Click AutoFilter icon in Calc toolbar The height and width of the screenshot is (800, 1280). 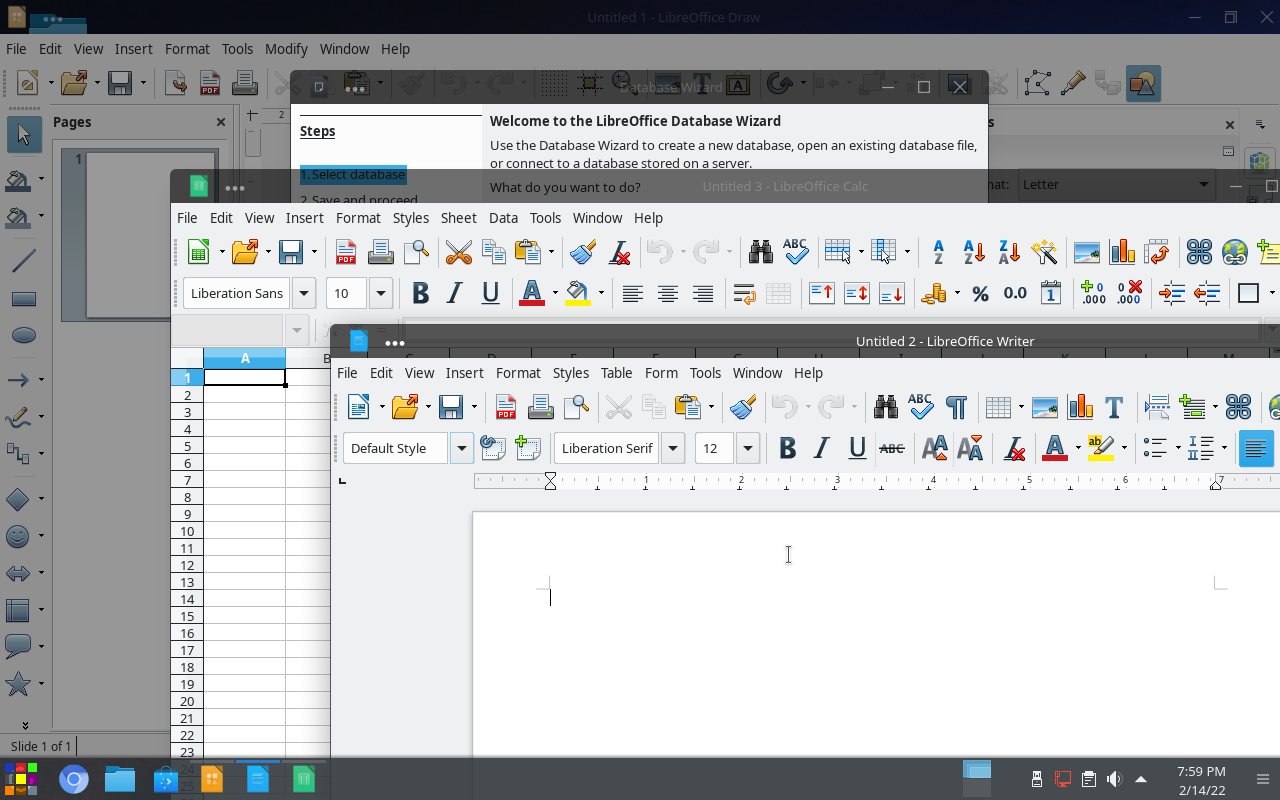1044,252
